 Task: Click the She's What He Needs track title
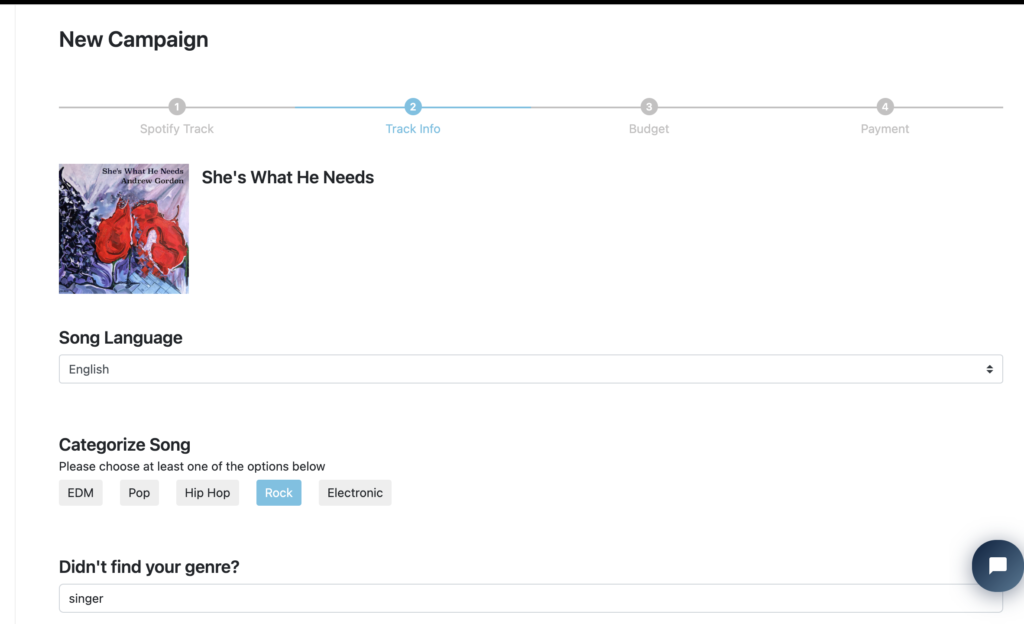288,178
